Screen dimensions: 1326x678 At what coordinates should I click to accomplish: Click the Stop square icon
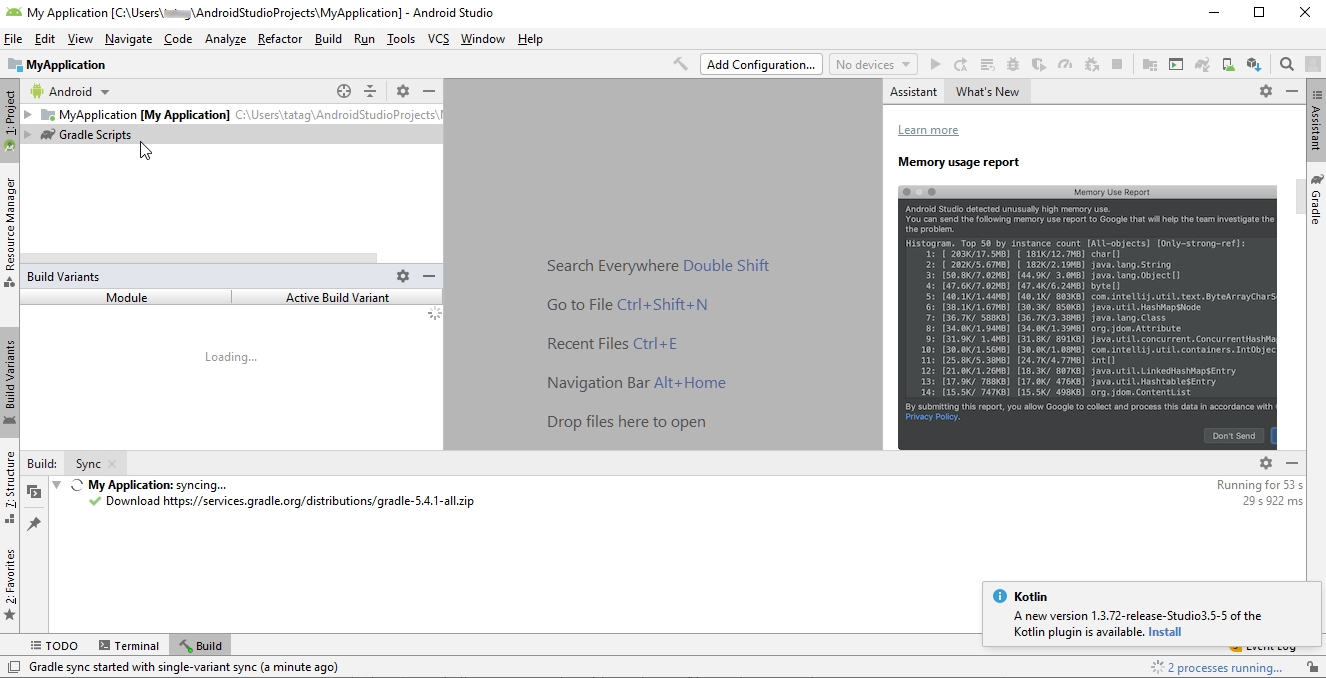click(x=1117, y=64)
